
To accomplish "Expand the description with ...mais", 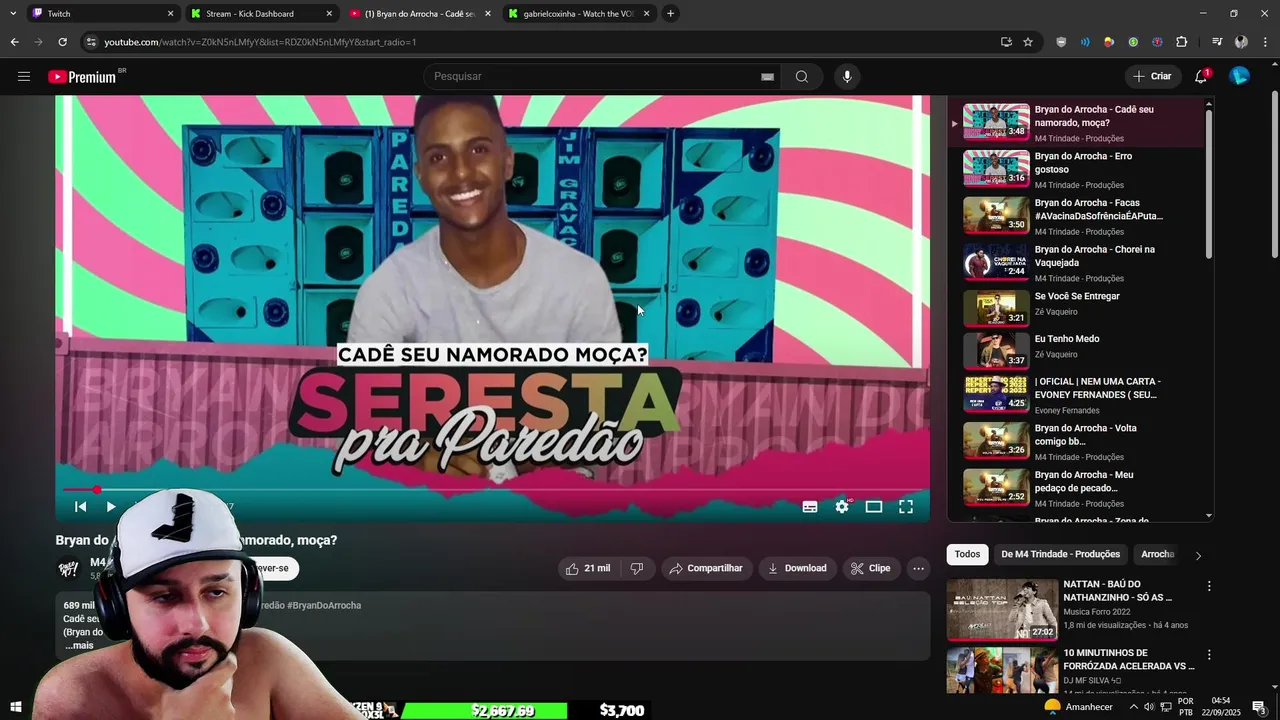I will click(x=79, y=646).
